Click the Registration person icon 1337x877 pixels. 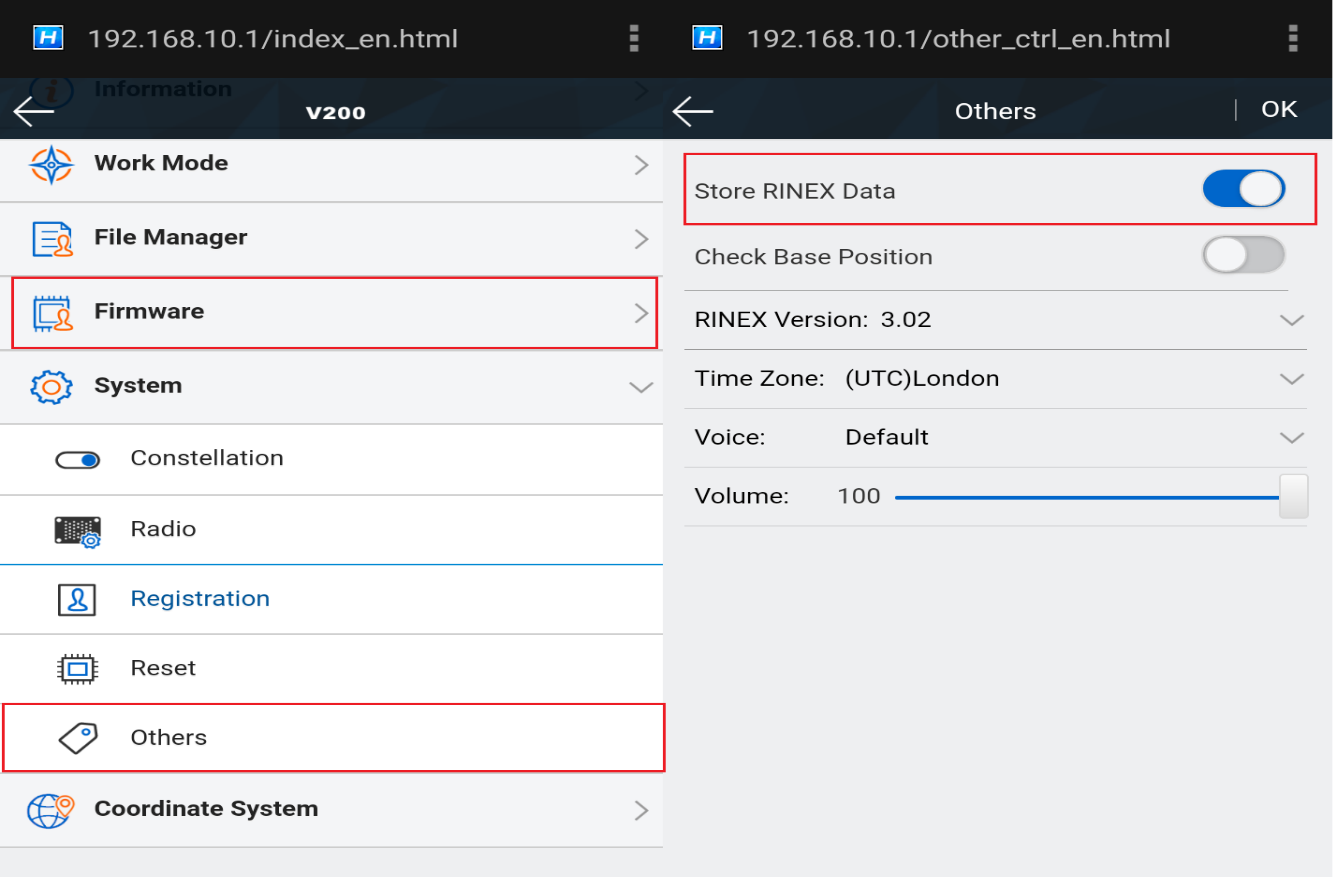[77, 599]
